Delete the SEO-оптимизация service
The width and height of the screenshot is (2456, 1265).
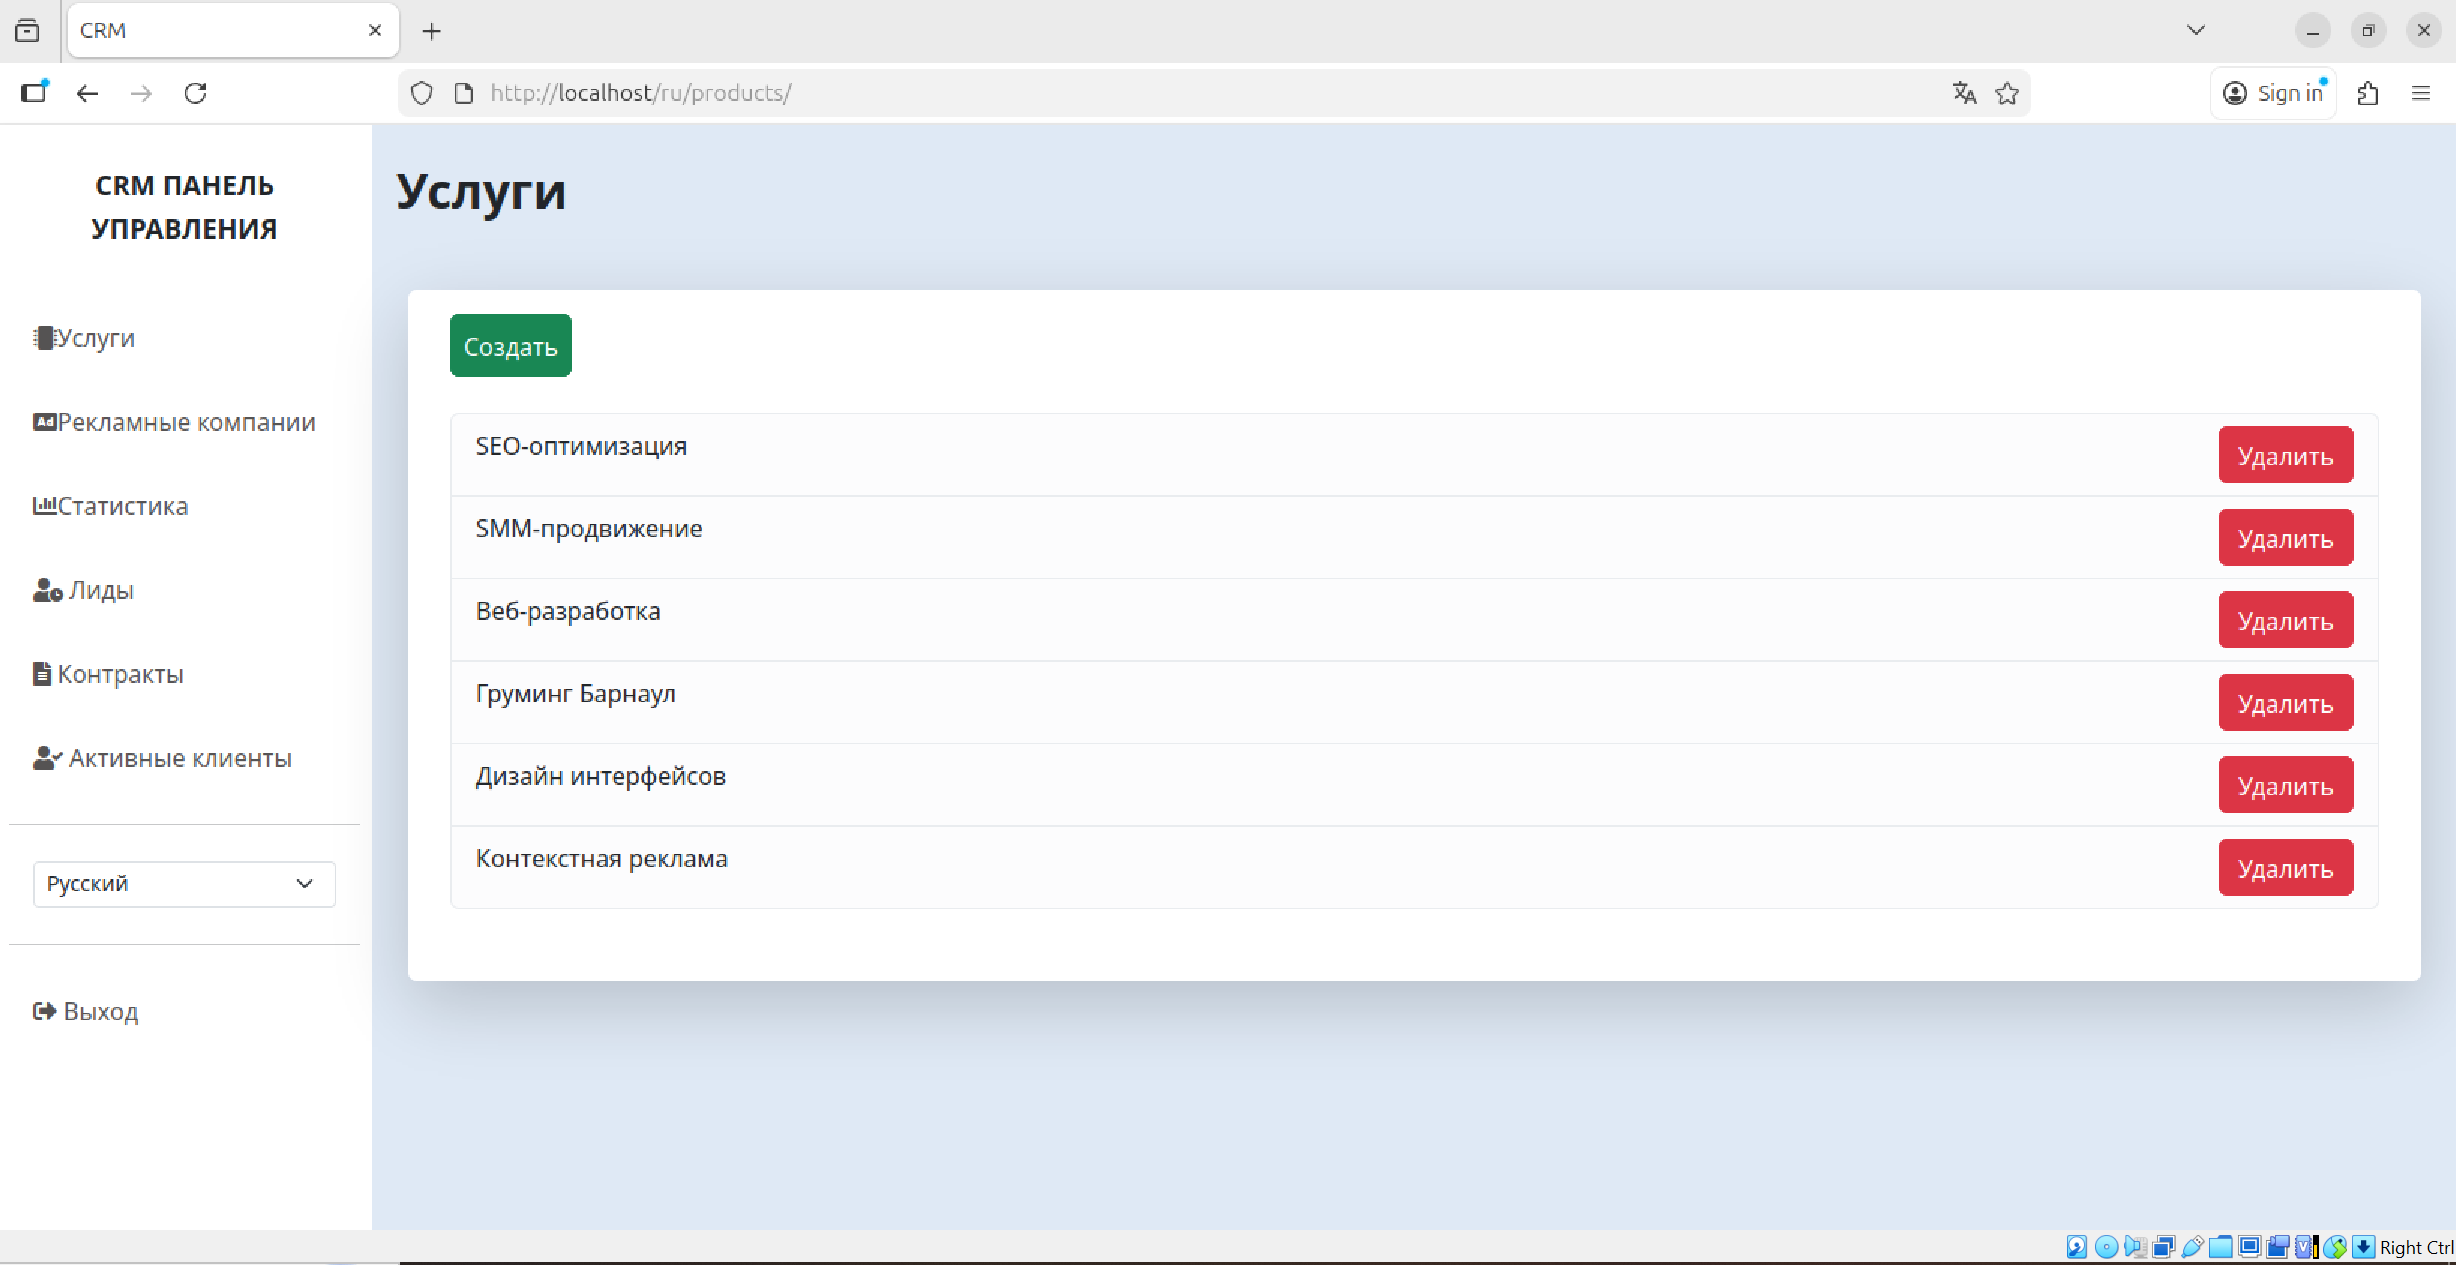(2285, 456)
